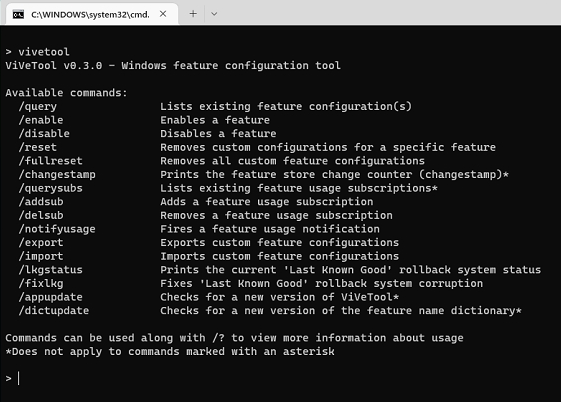This screenshot has width=561, height=402.
Task: Click the /fixlkg command text
Action: tap(41, 283)
